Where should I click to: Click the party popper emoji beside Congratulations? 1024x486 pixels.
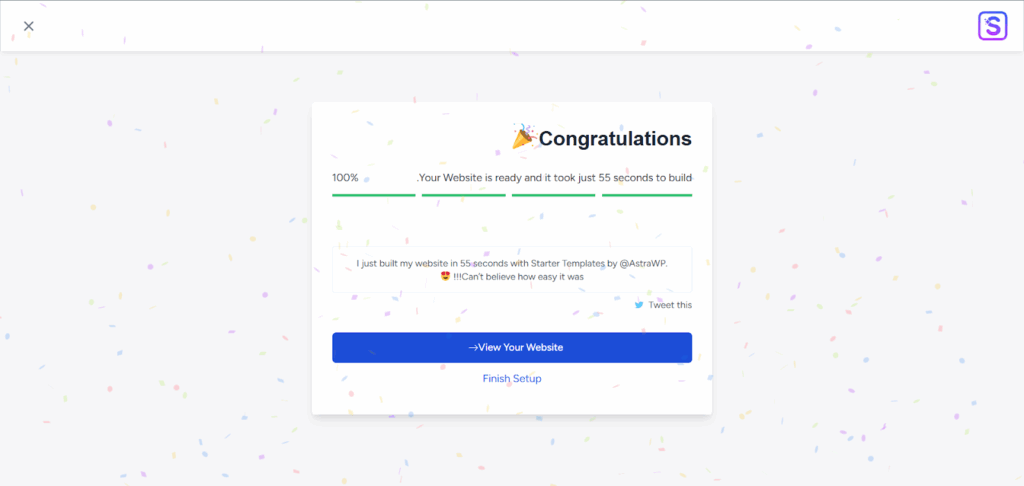(524, 137)
